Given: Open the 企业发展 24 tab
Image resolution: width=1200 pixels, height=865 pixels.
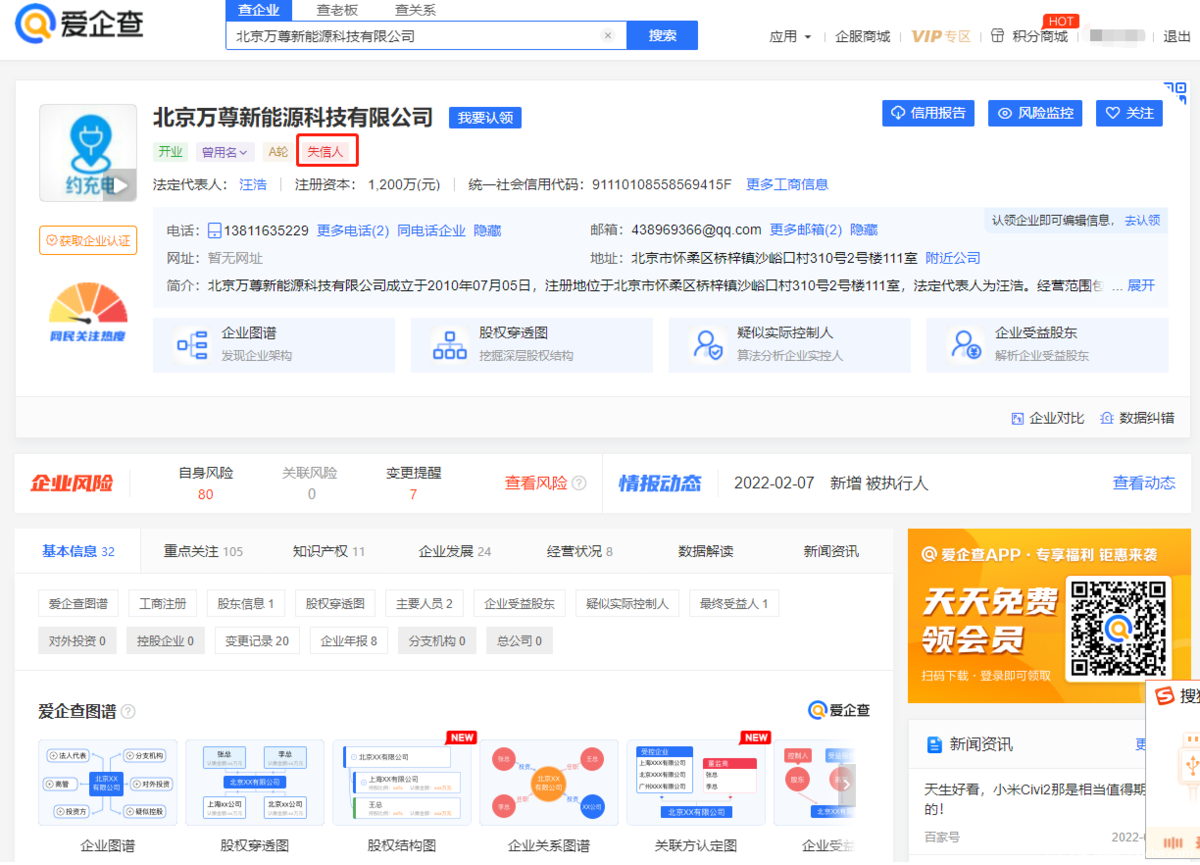Looking at the screenshot, I should 455,551.
